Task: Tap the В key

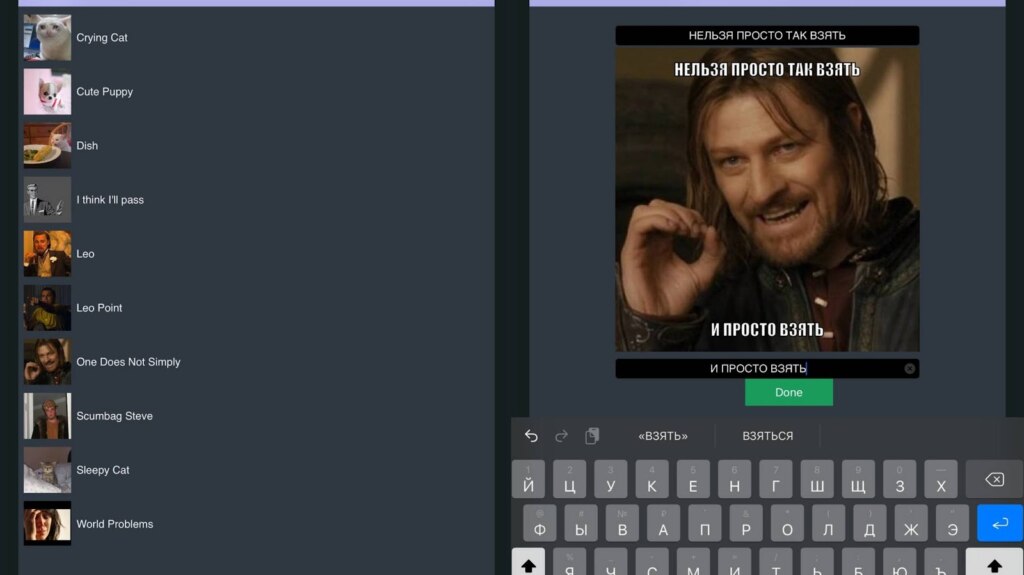Action: [x=622, y=523]
